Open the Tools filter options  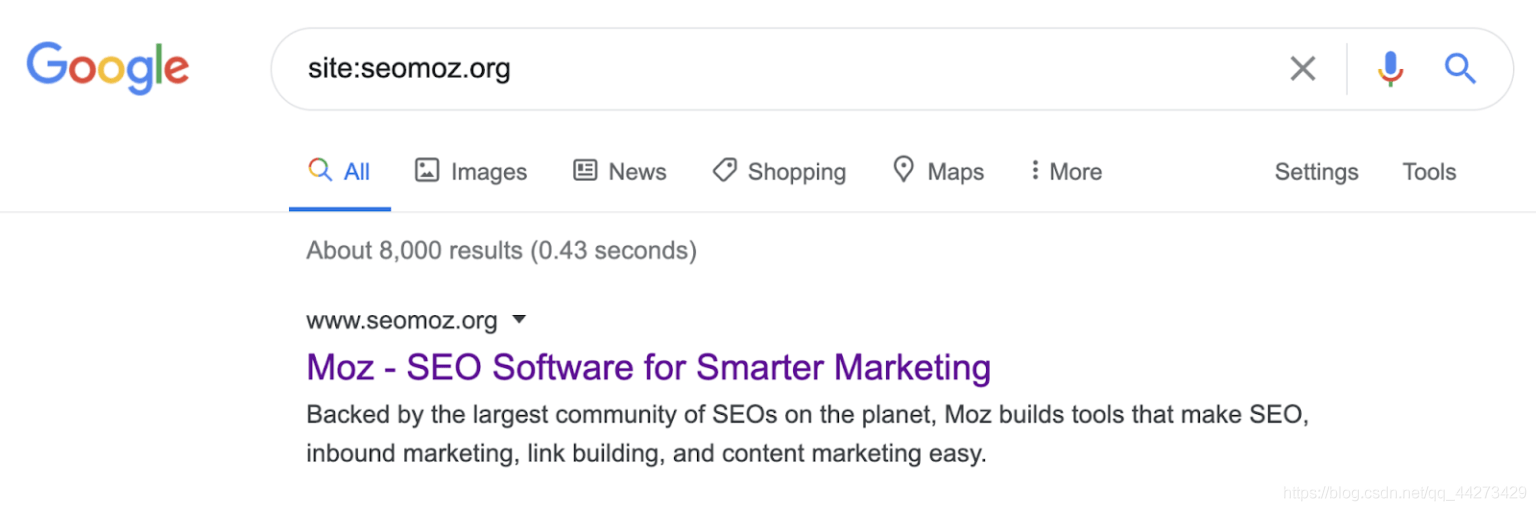[x=1429, y=172]
